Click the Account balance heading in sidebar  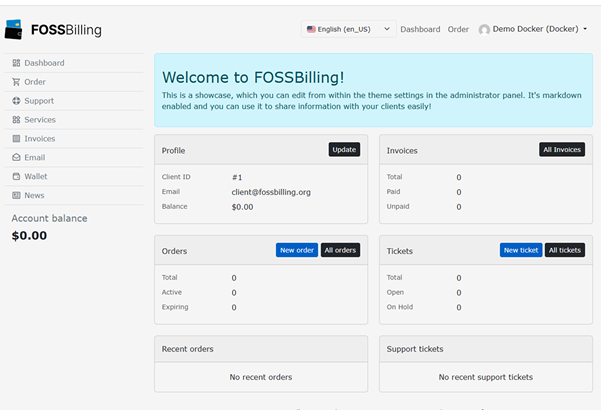49,218
